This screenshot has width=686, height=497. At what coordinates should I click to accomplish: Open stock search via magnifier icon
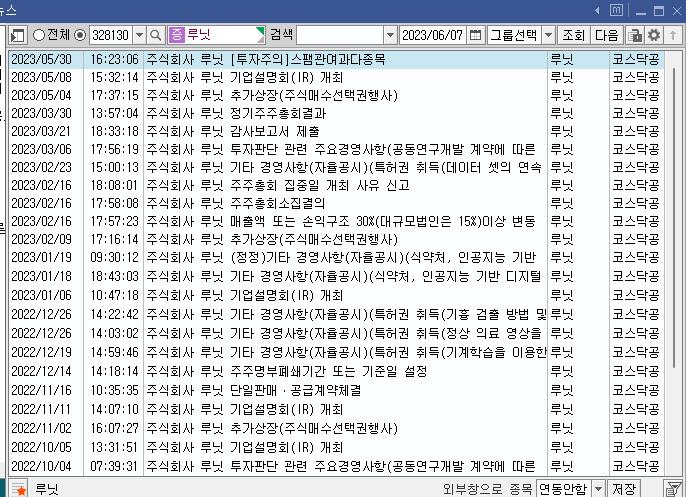(156, 35)
